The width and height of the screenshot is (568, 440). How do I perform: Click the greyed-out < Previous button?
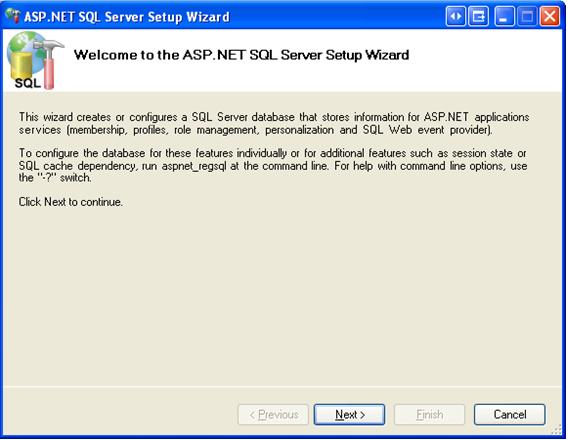point(273,415)
